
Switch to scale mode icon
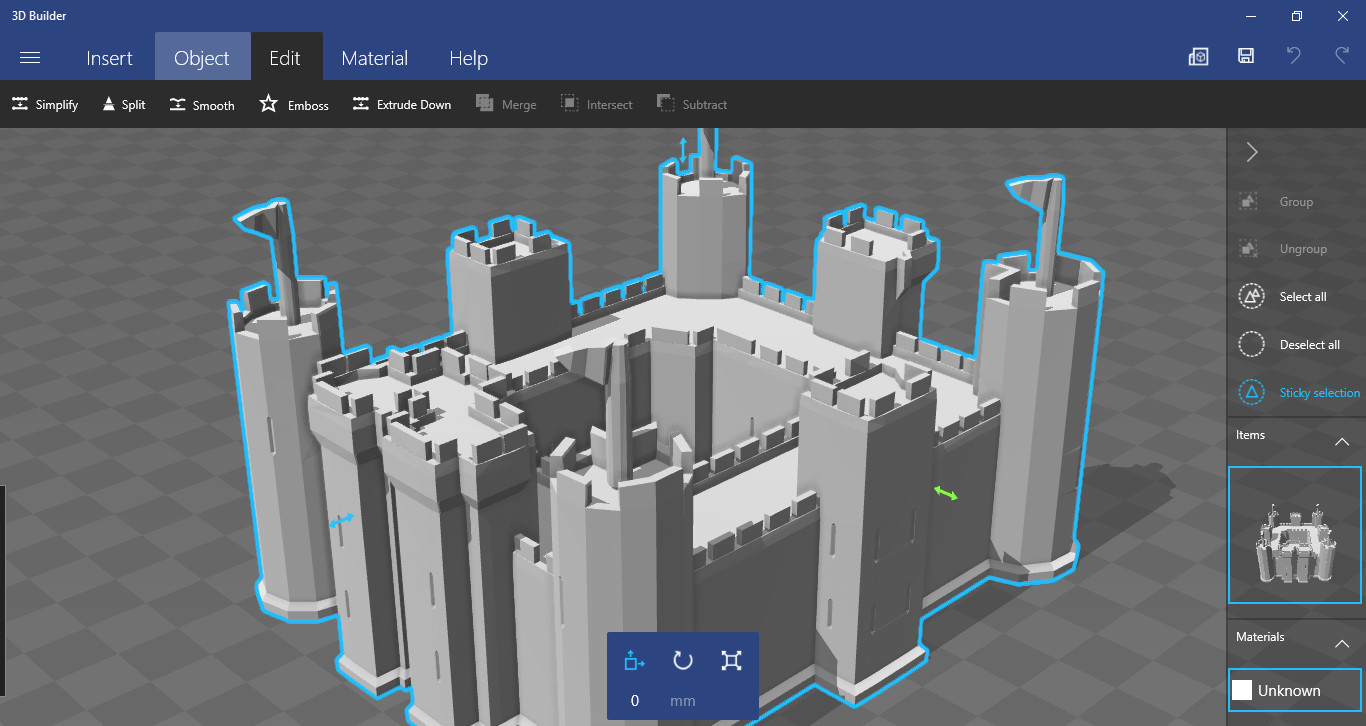tap(731, 660)
